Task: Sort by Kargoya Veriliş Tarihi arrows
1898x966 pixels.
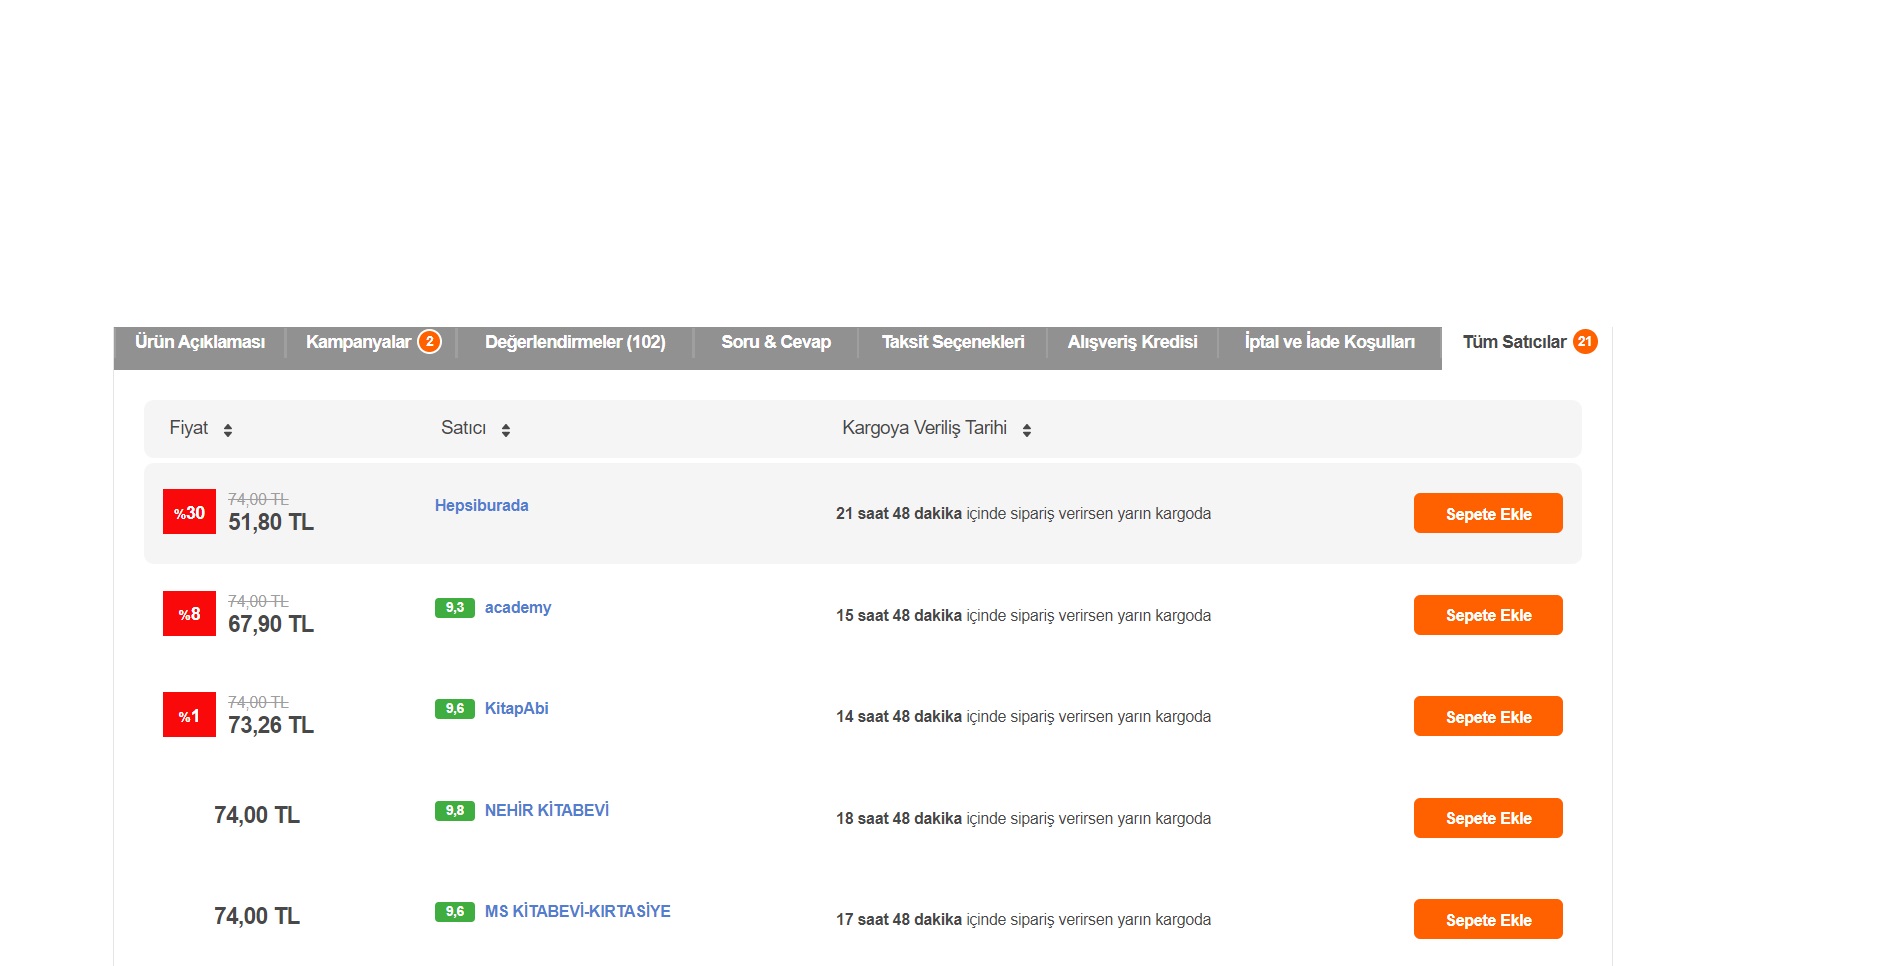Action: [x=1027, y=430]
